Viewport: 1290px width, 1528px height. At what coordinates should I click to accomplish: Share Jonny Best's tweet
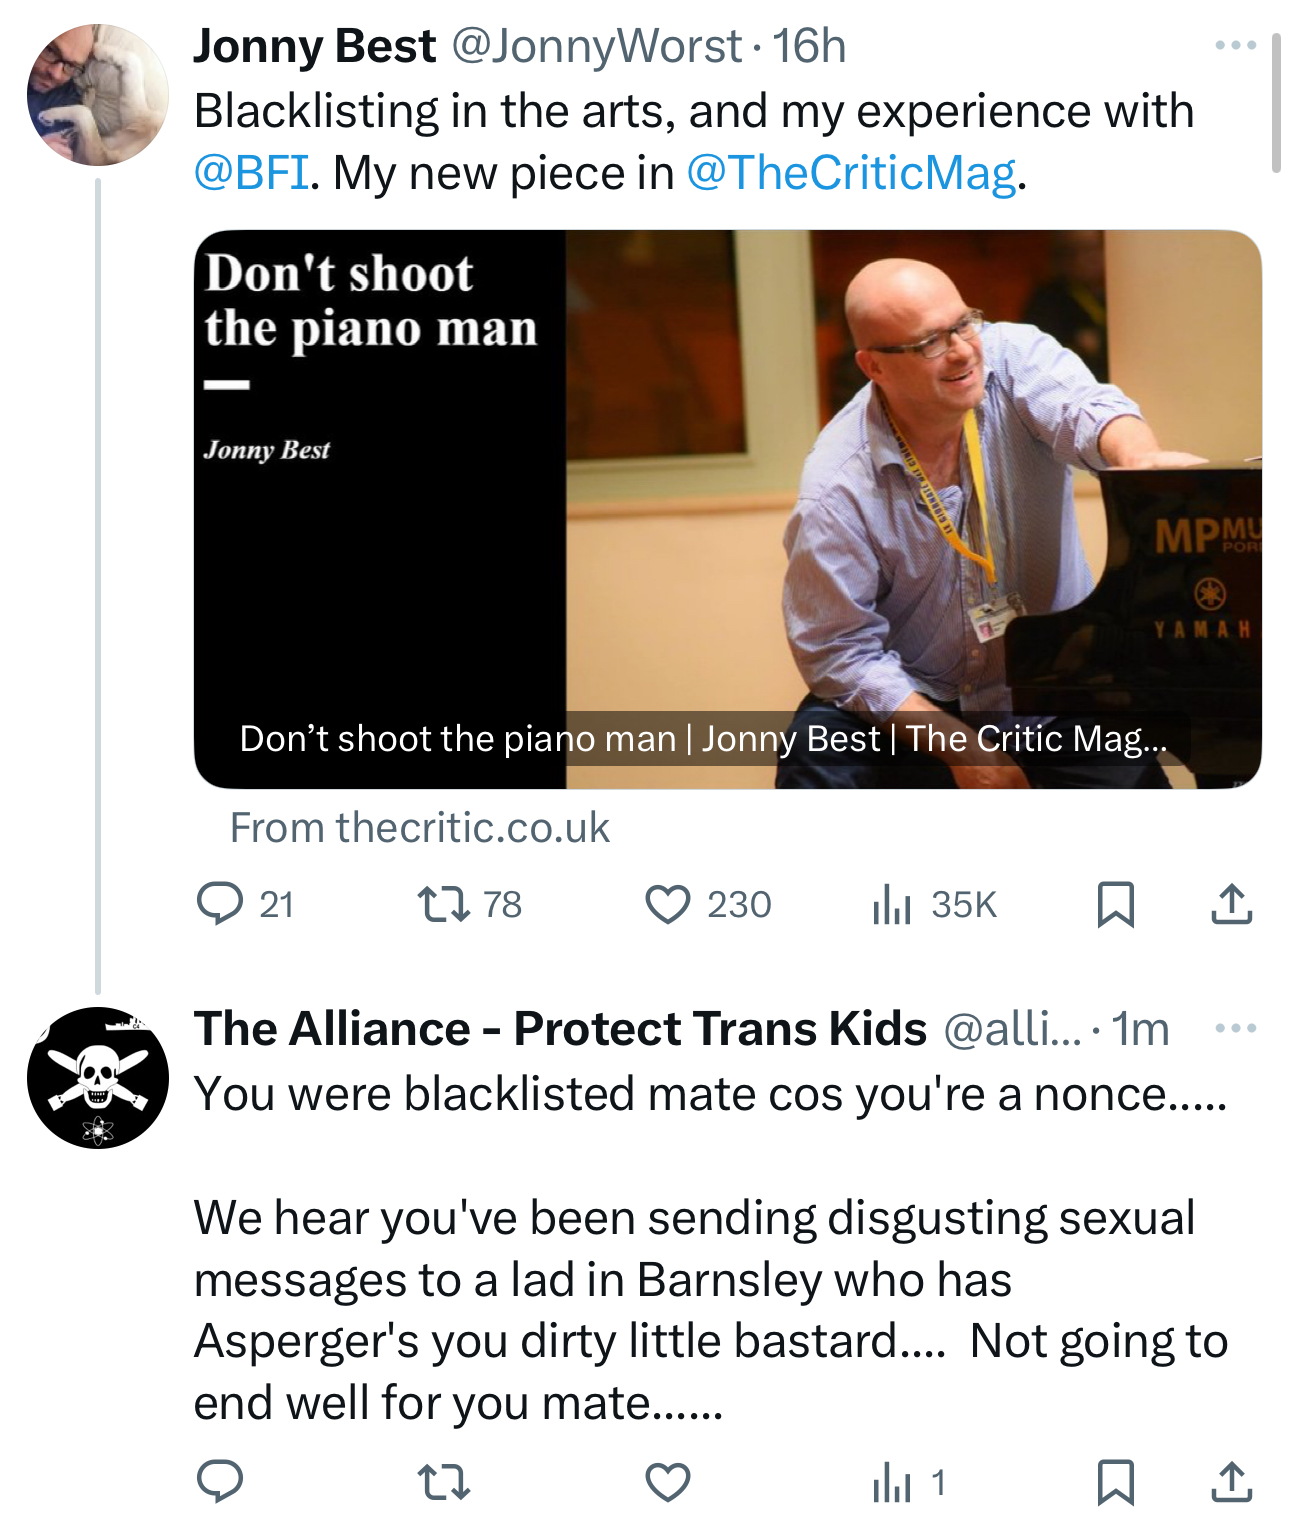1231,904
